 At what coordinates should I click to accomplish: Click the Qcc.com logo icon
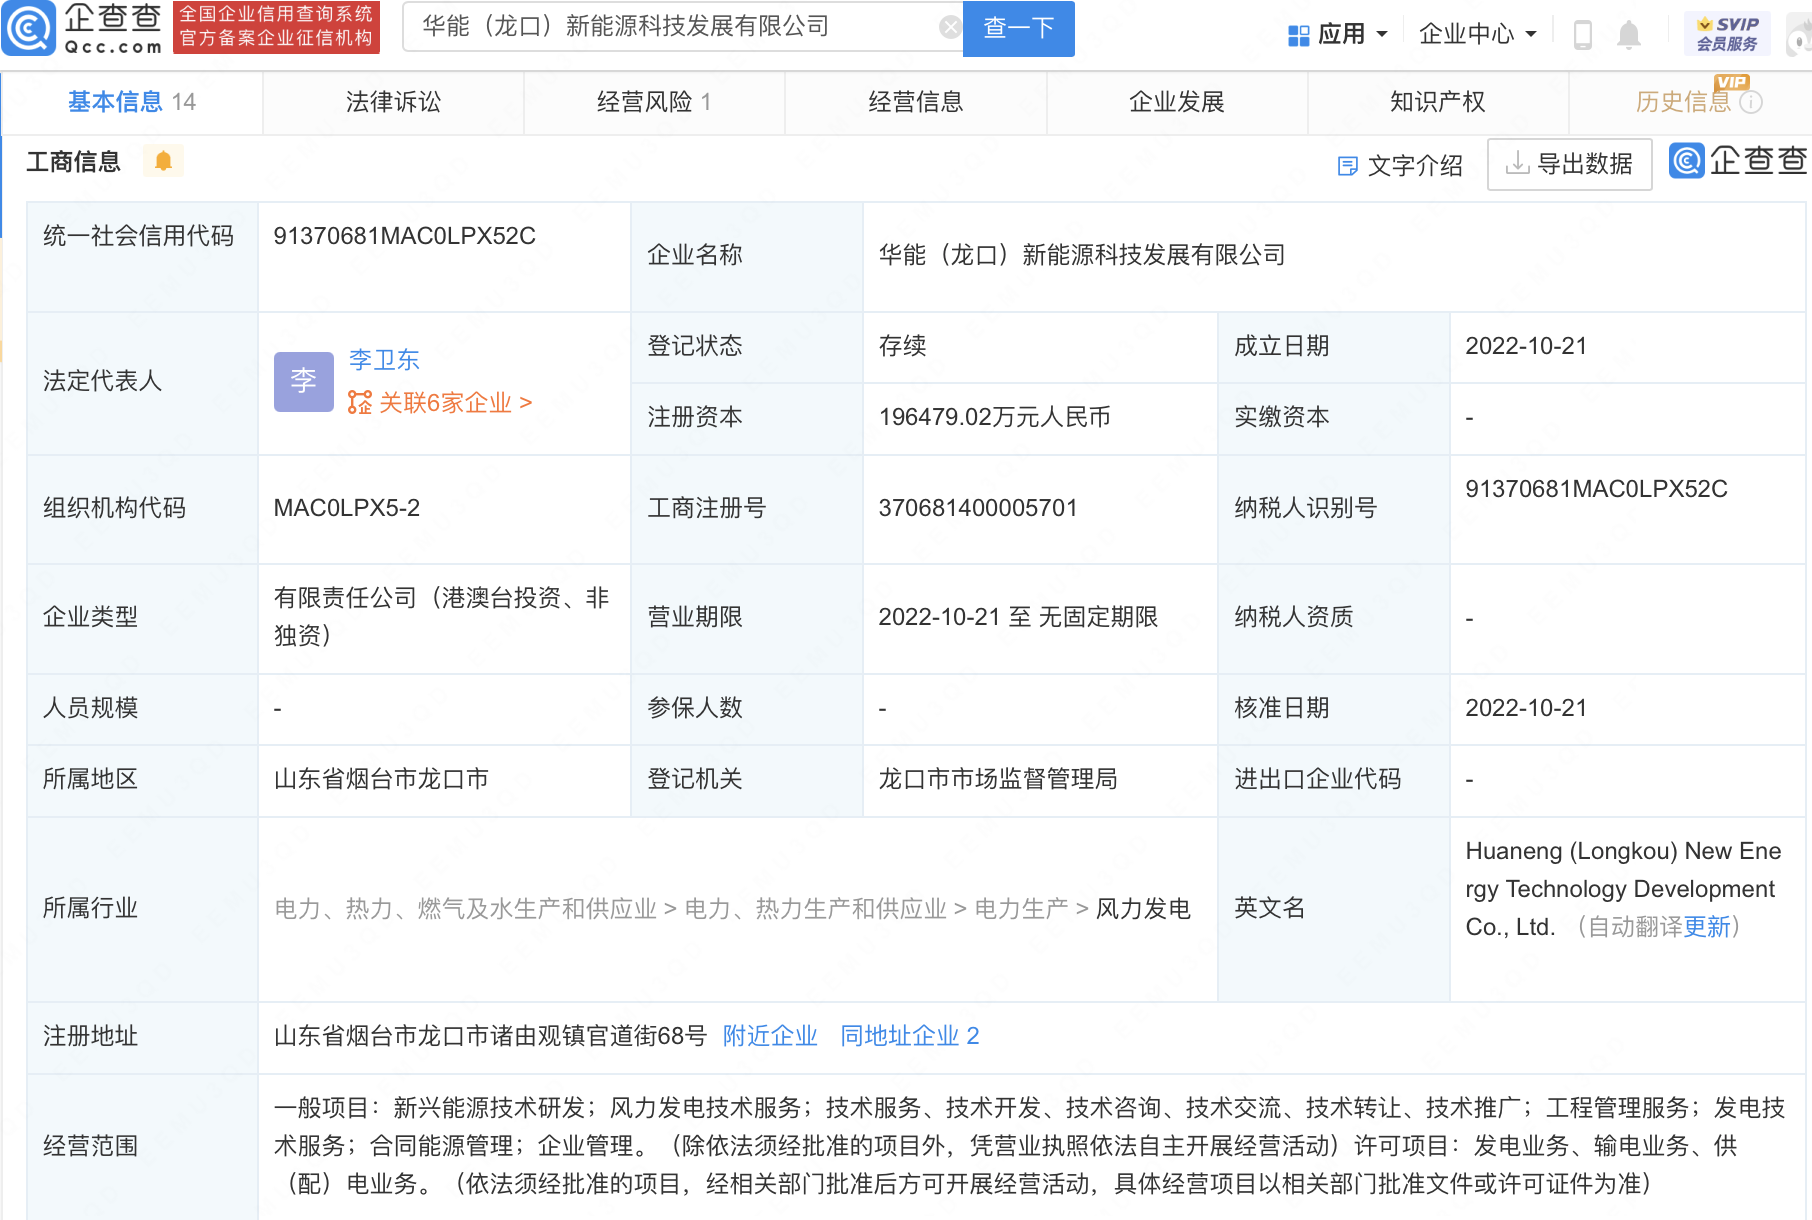(28, 28)
